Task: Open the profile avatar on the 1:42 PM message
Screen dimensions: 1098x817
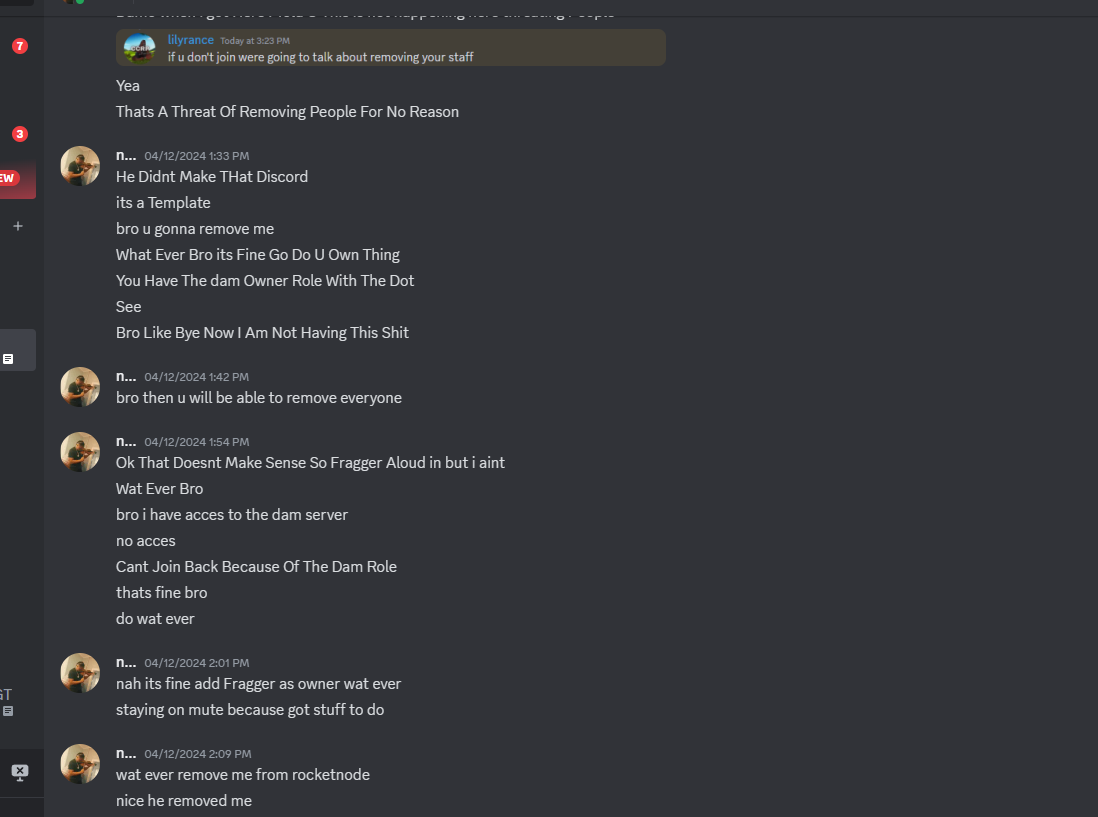Action: (80, 387)
